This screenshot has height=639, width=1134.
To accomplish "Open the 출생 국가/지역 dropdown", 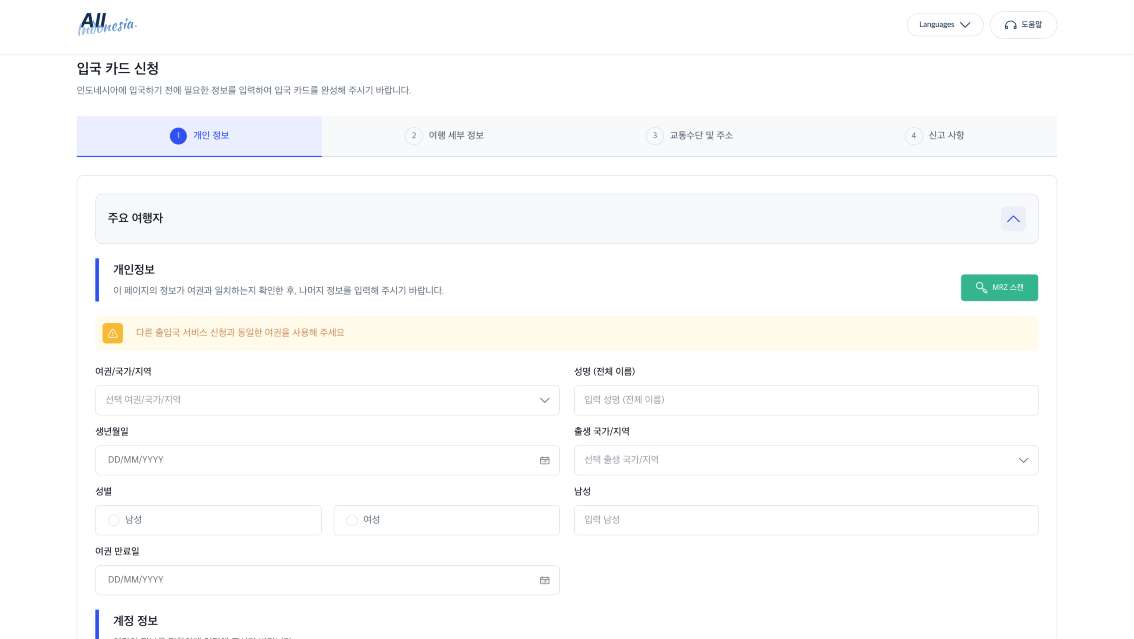I will pos(806,460).
